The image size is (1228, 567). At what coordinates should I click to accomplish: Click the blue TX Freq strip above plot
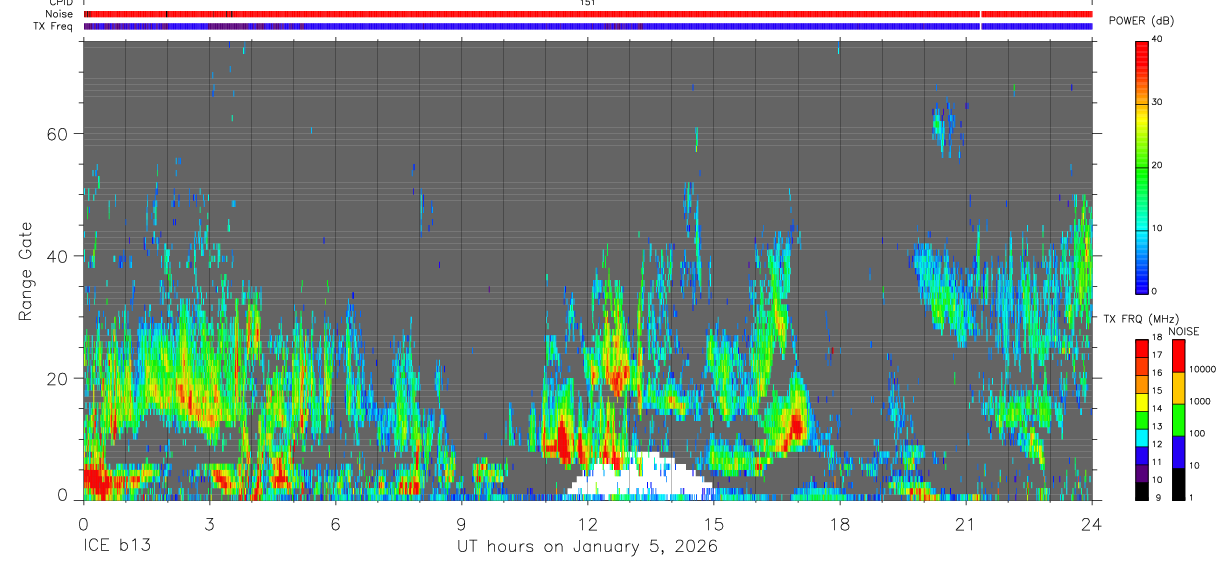point(587,26)
